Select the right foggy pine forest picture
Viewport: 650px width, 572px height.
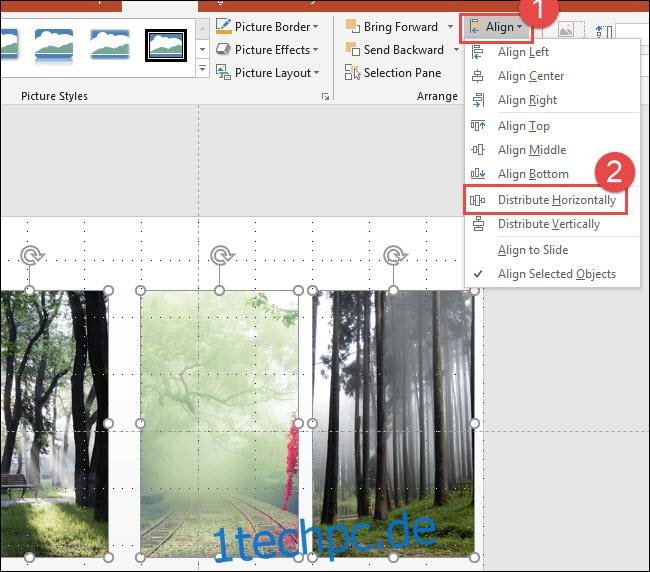(393, 424)
